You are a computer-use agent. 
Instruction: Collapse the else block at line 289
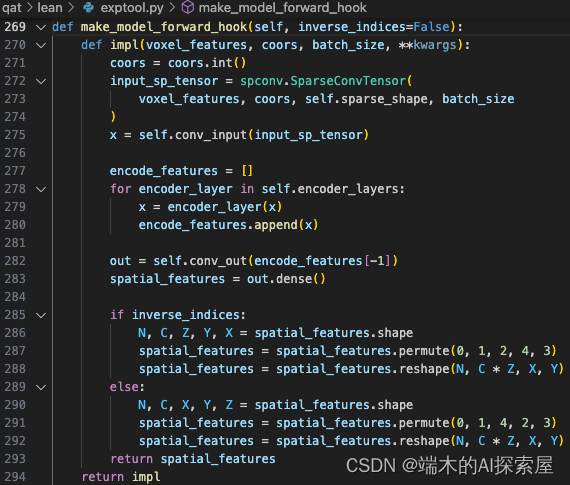(41, 387)
